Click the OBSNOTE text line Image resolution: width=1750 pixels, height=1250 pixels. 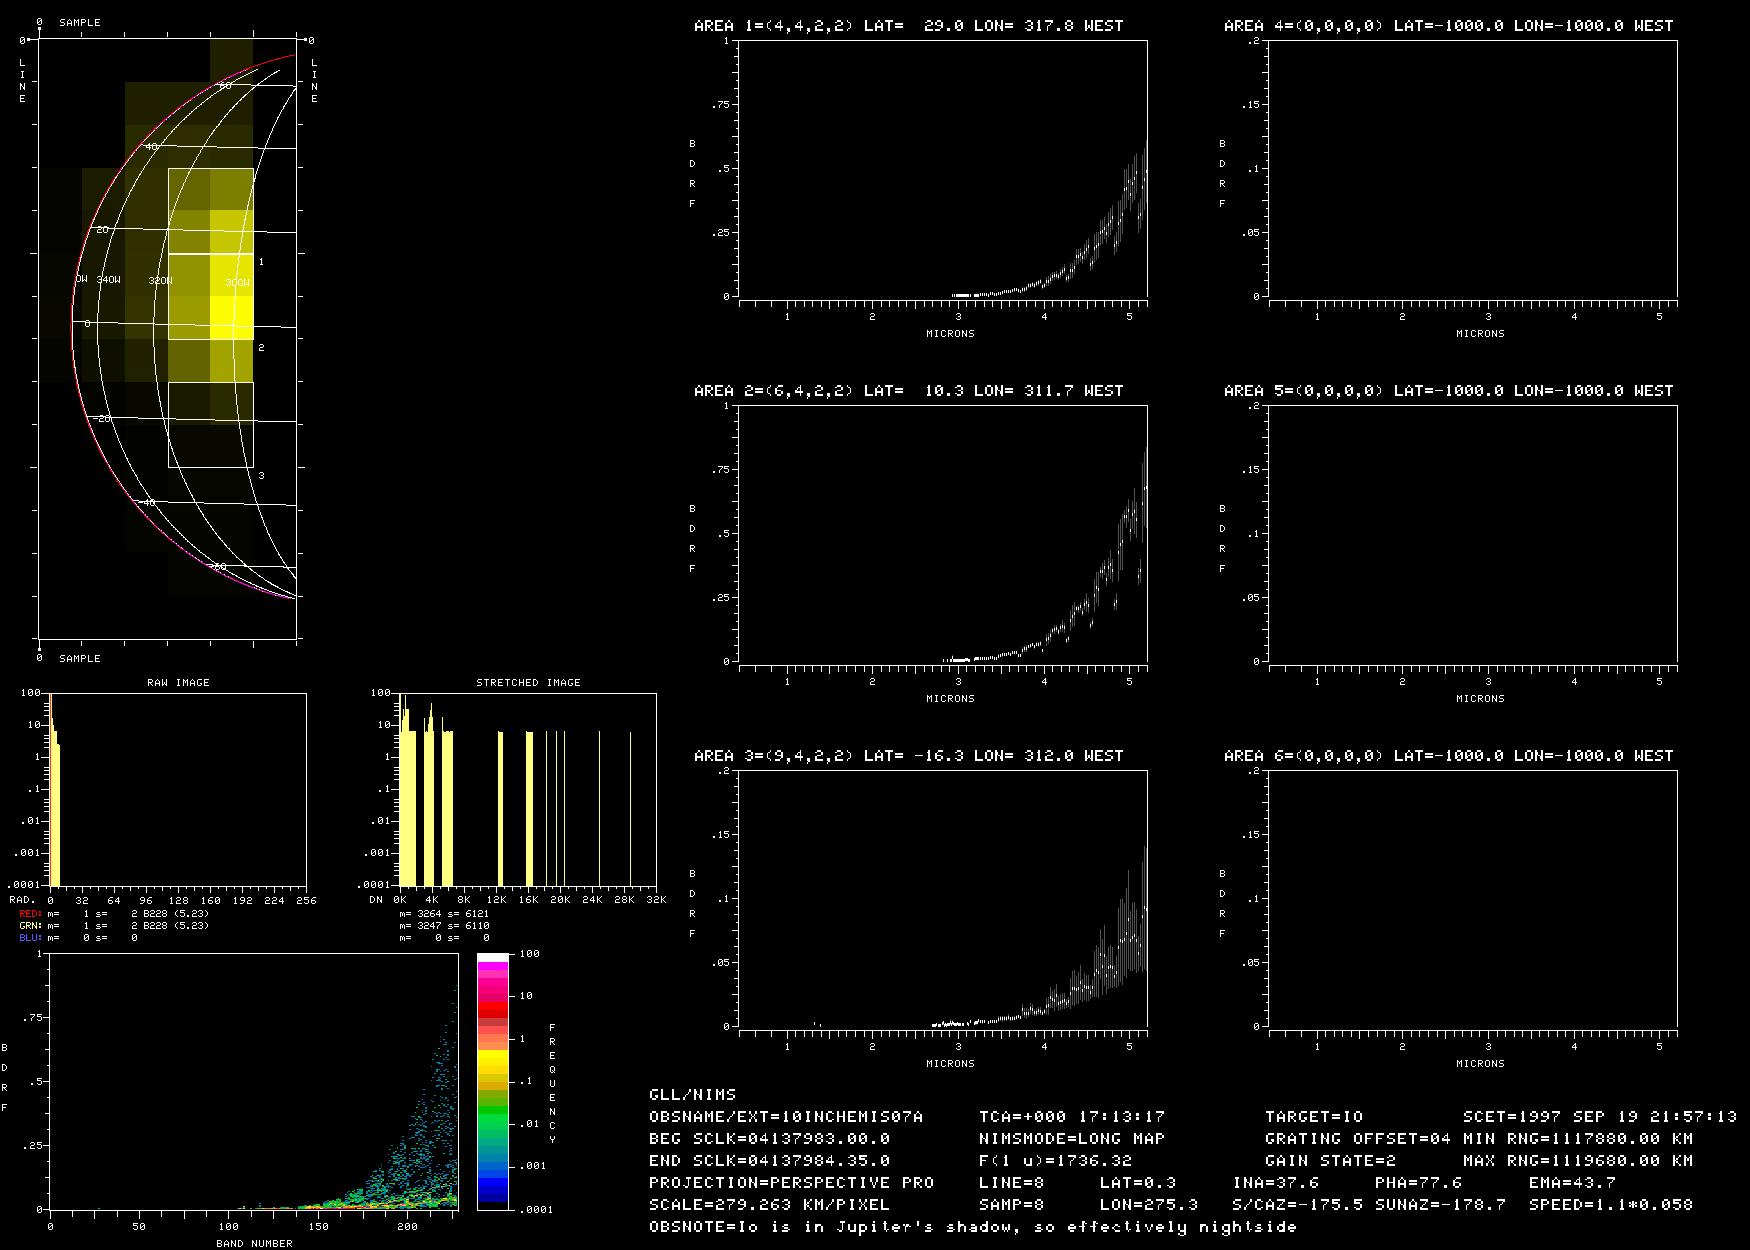click(972, 1227)
